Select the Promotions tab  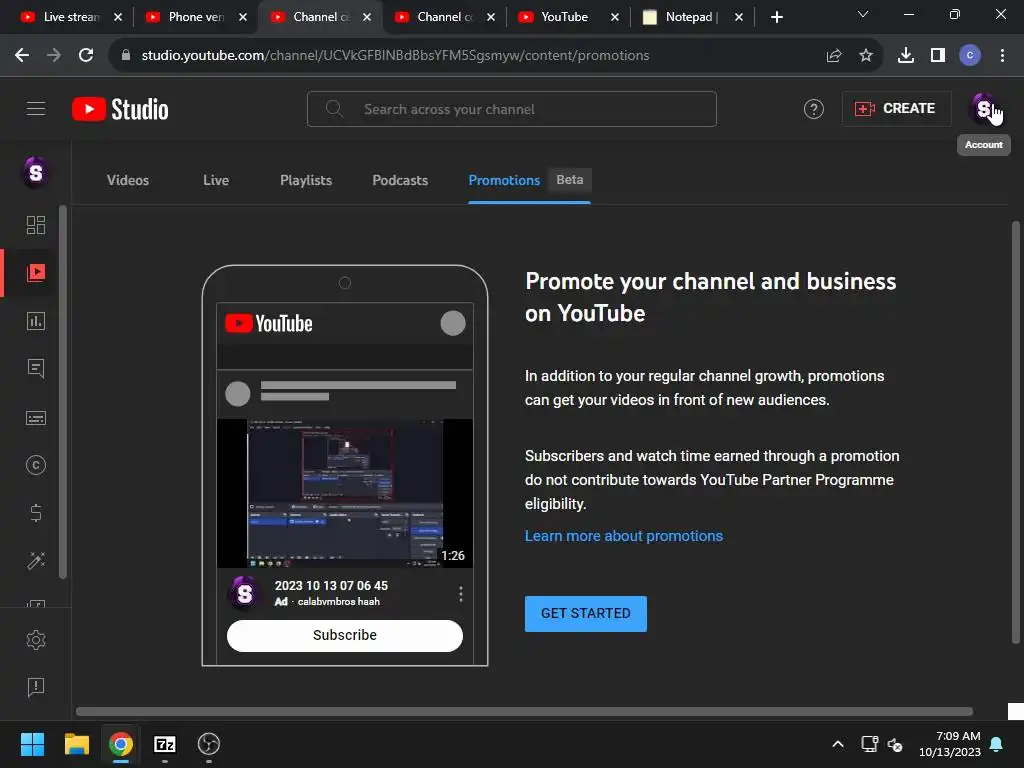point(504,180)
